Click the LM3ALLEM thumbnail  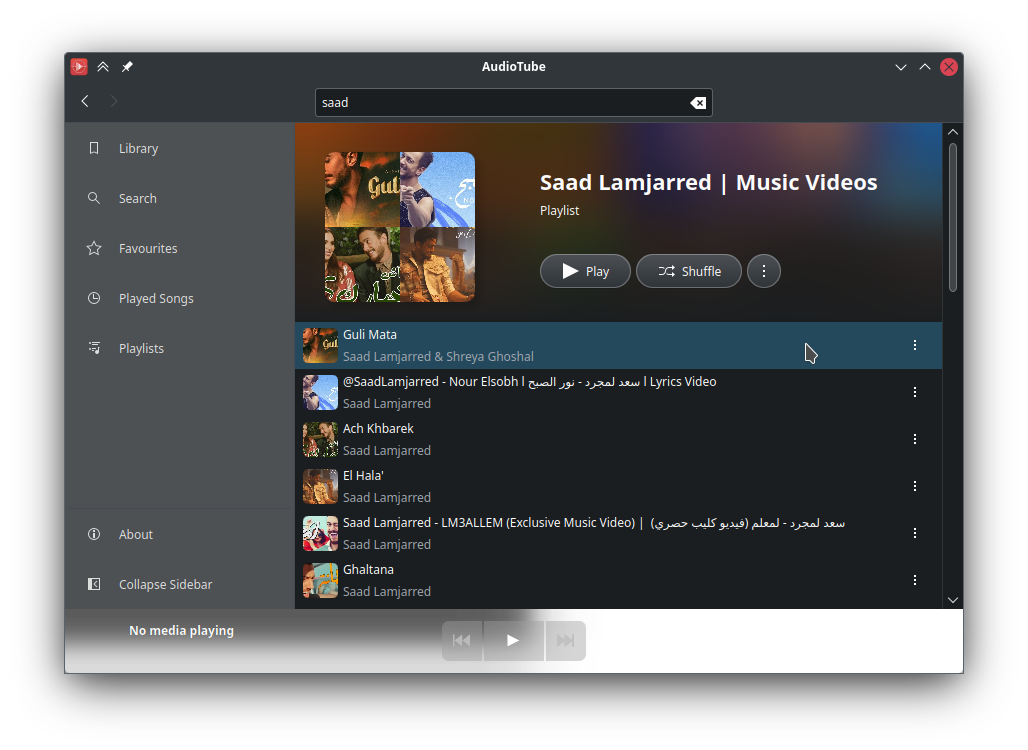coord(320,533)
